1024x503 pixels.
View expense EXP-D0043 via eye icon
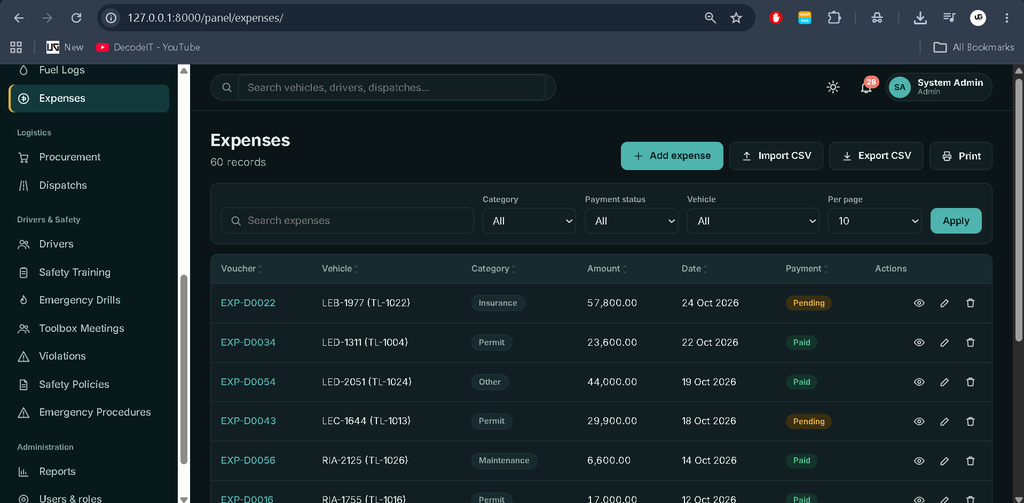(x=919, y=421)
